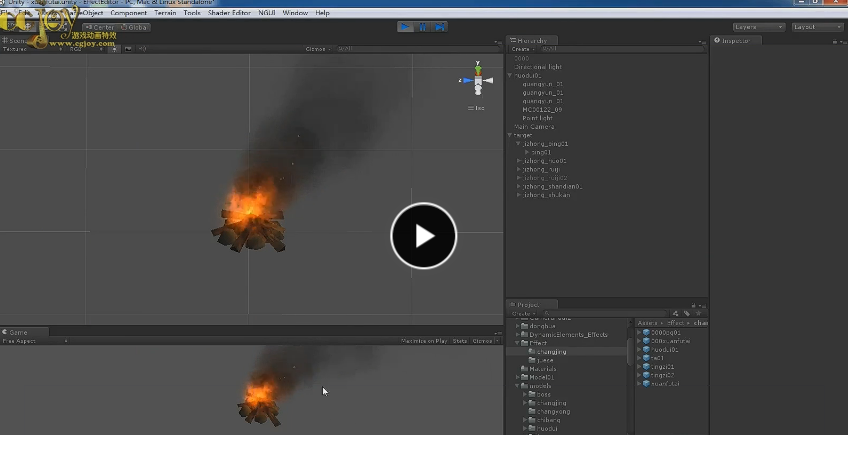Open the Free Aspect dropdown in Game view
Screen dimensions: 848x458
[35, 341]
